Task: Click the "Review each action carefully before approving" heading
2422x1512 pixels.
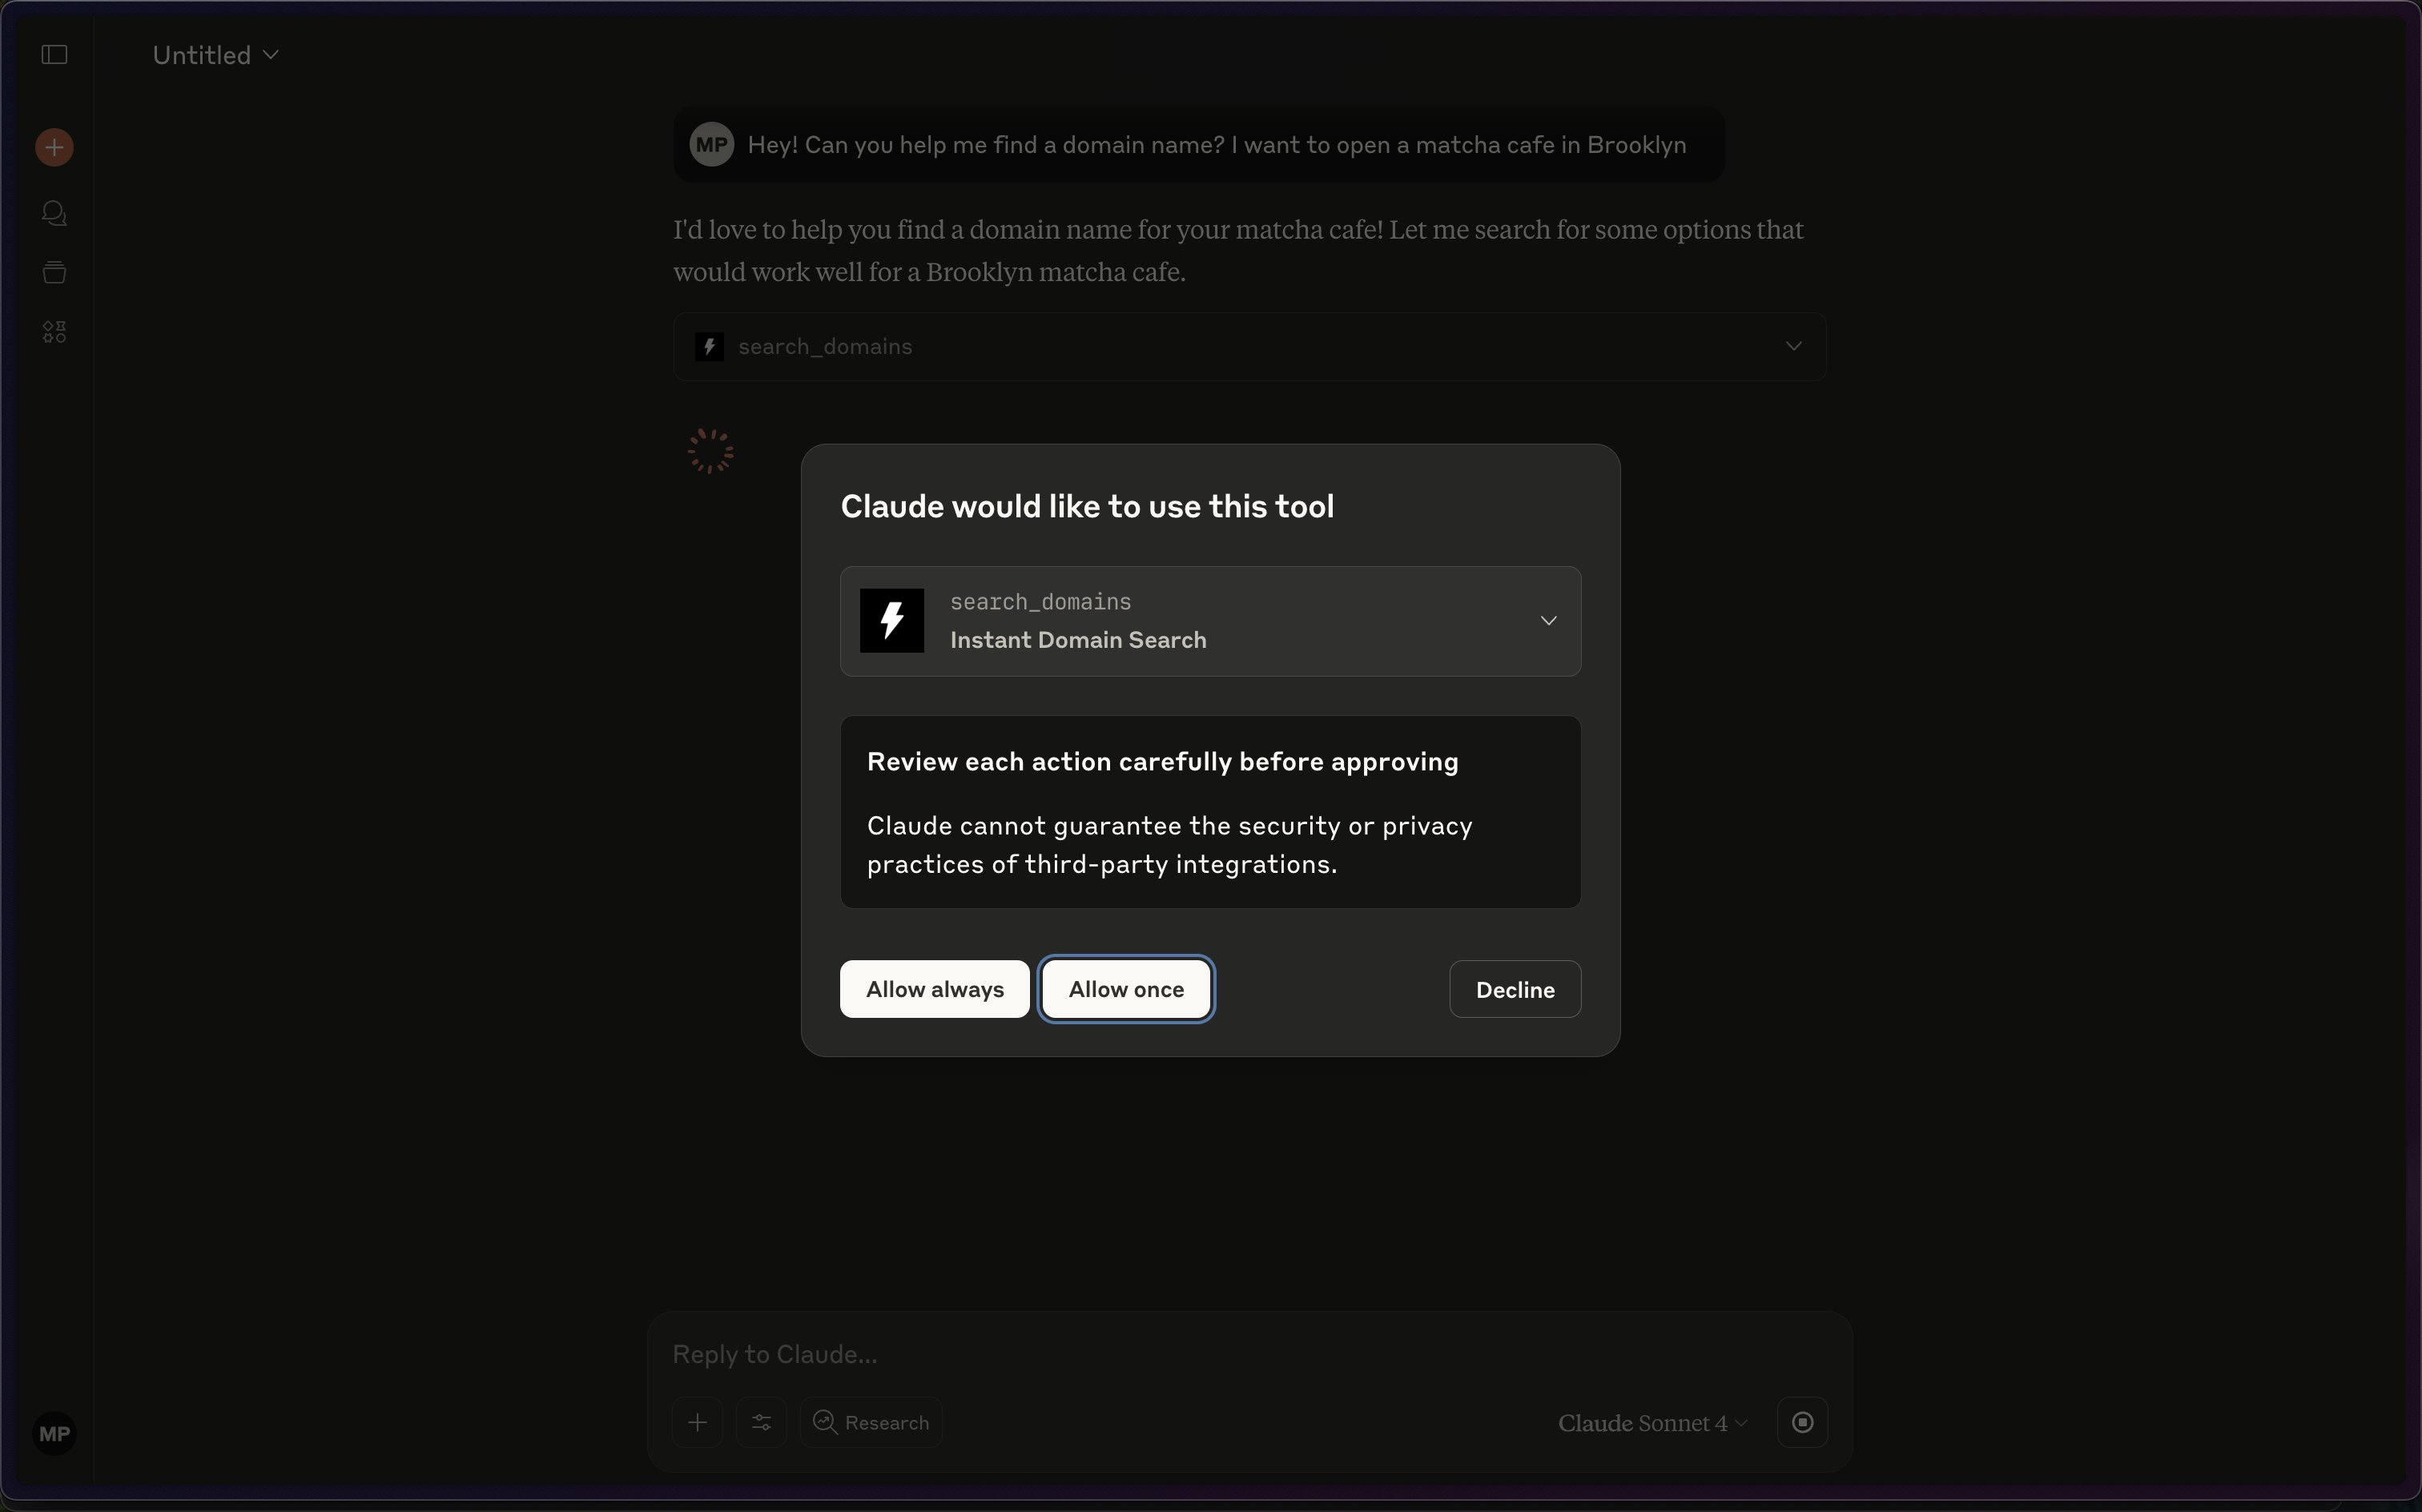Action: pyautogui.click(x=1162, y=762)
